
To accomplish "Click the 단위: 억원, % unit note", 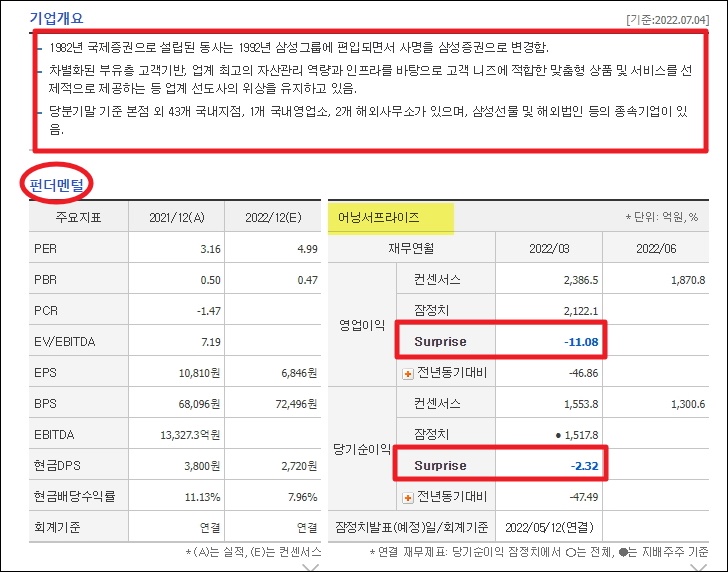I will tap(662, 217).
